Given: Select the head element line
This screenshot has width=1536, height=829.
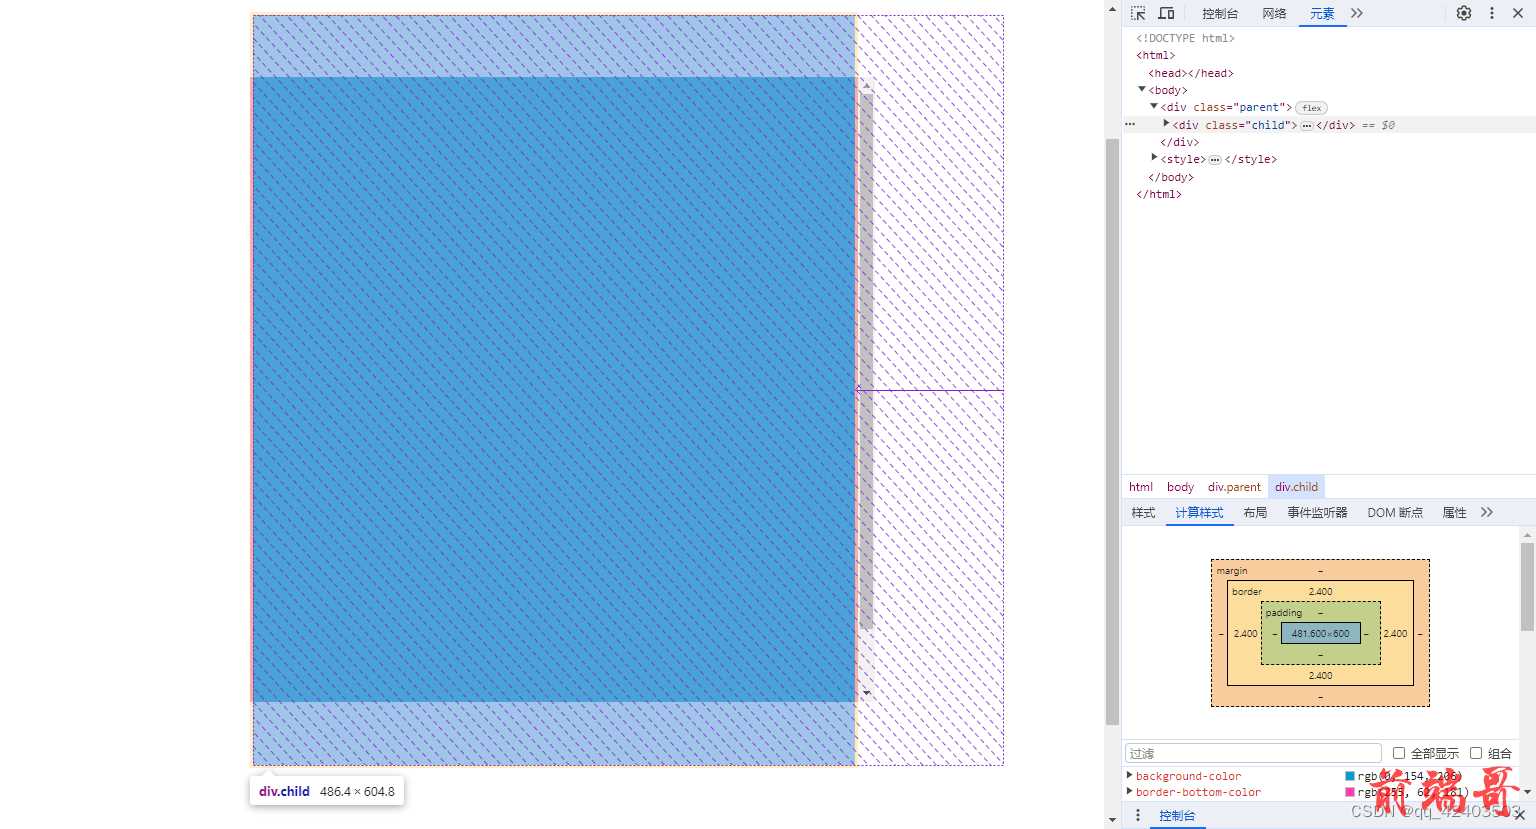Looking at the screenshot, I should click(1191, 73).
